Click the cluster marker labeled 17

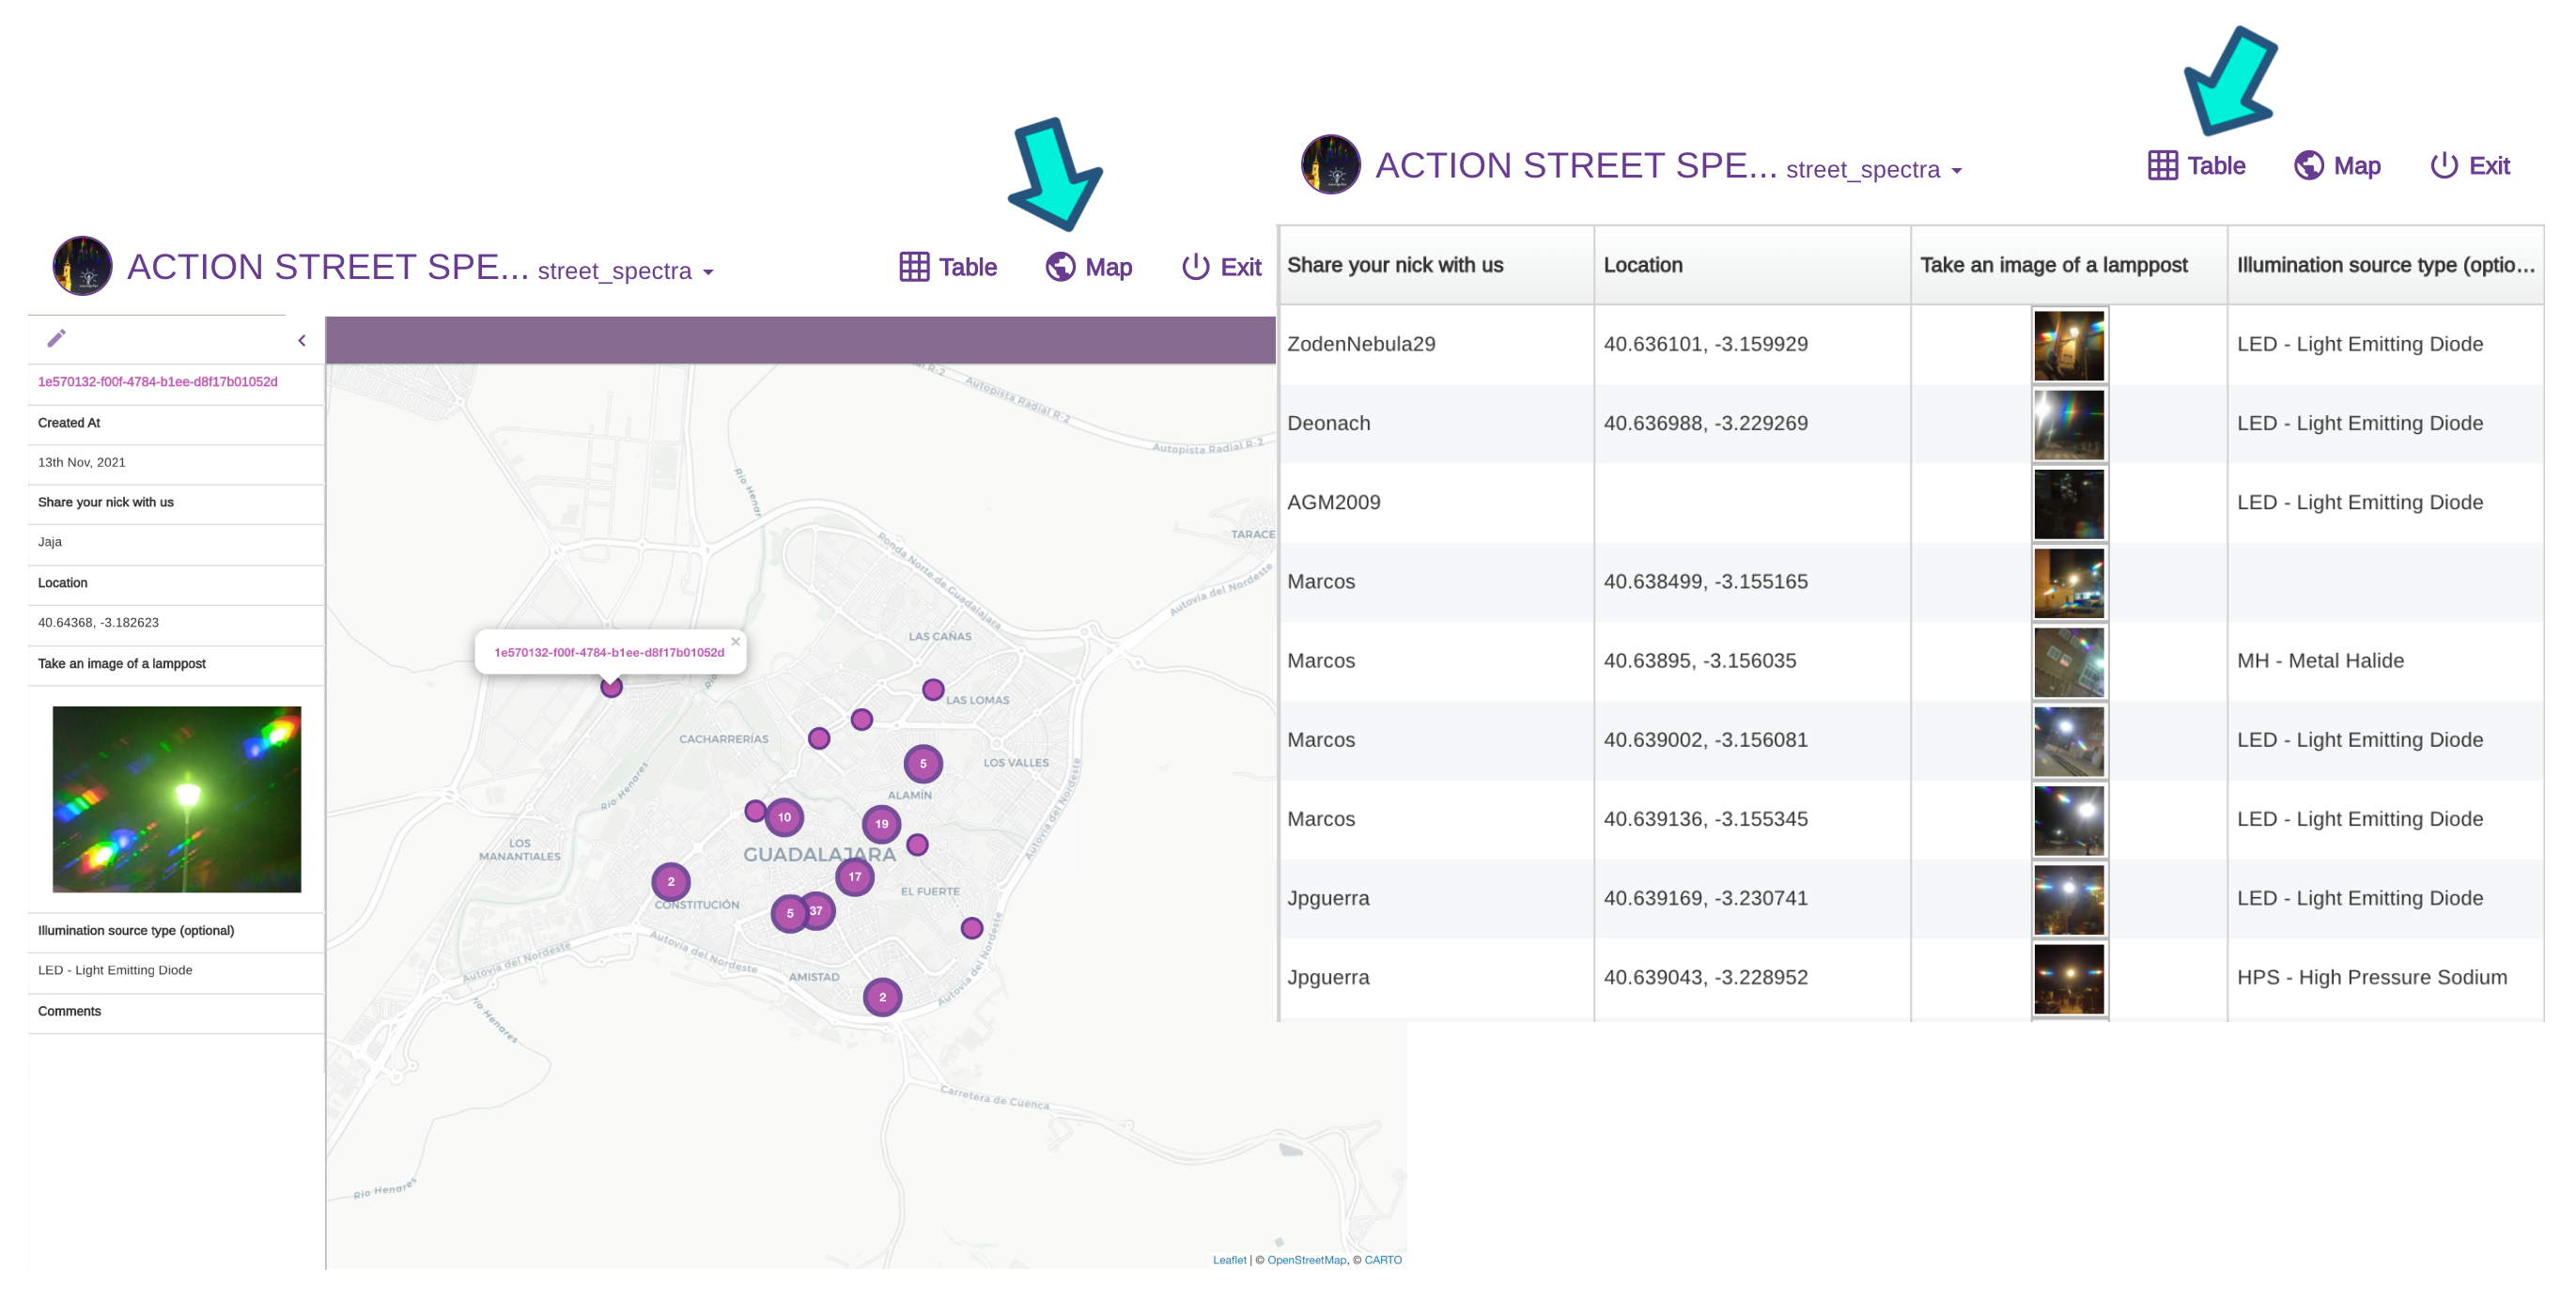pyautogui.click(x=855, y=877)
